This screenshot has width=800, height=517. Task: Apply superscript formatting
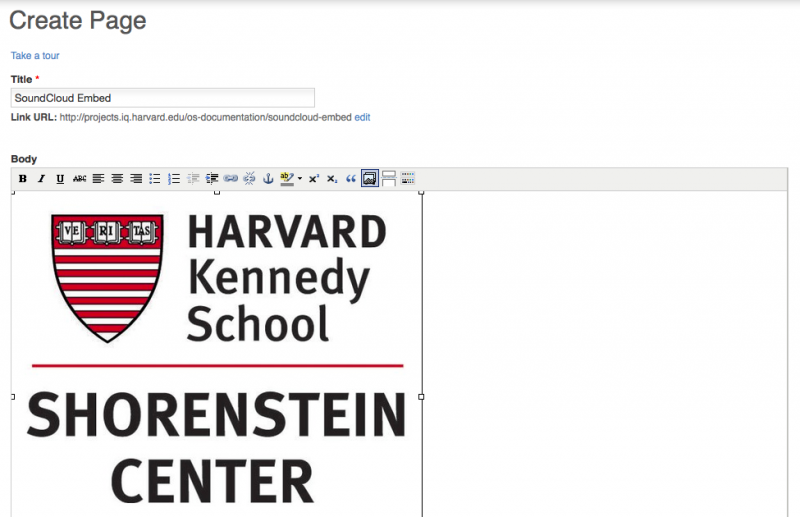313,179
